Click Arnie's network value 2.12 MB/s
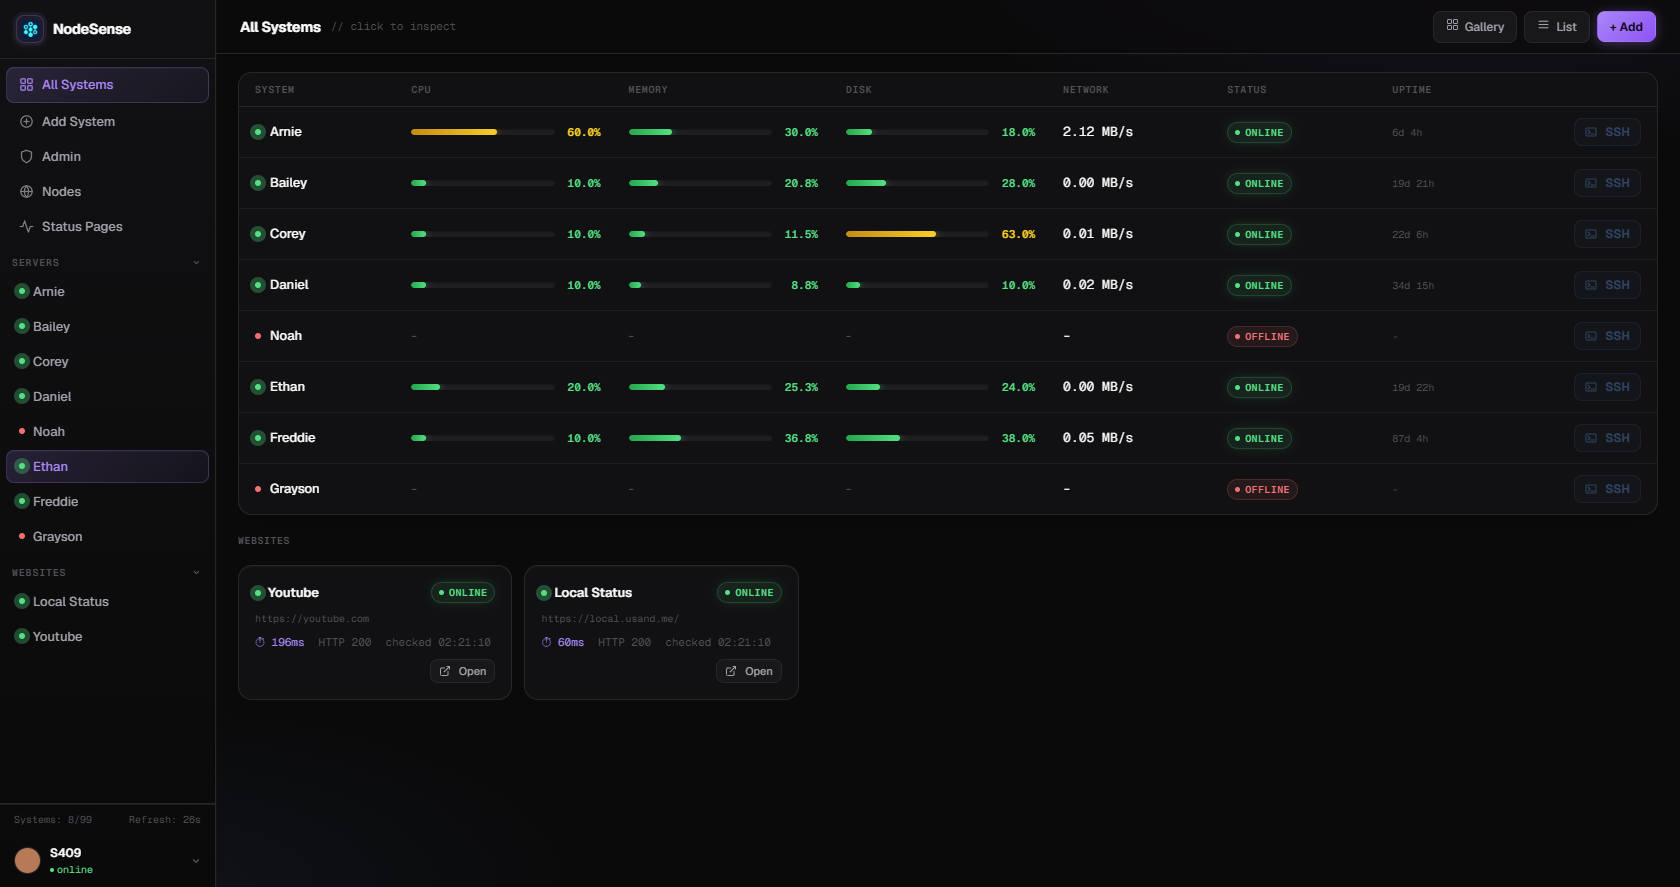 coord(1098,132)
